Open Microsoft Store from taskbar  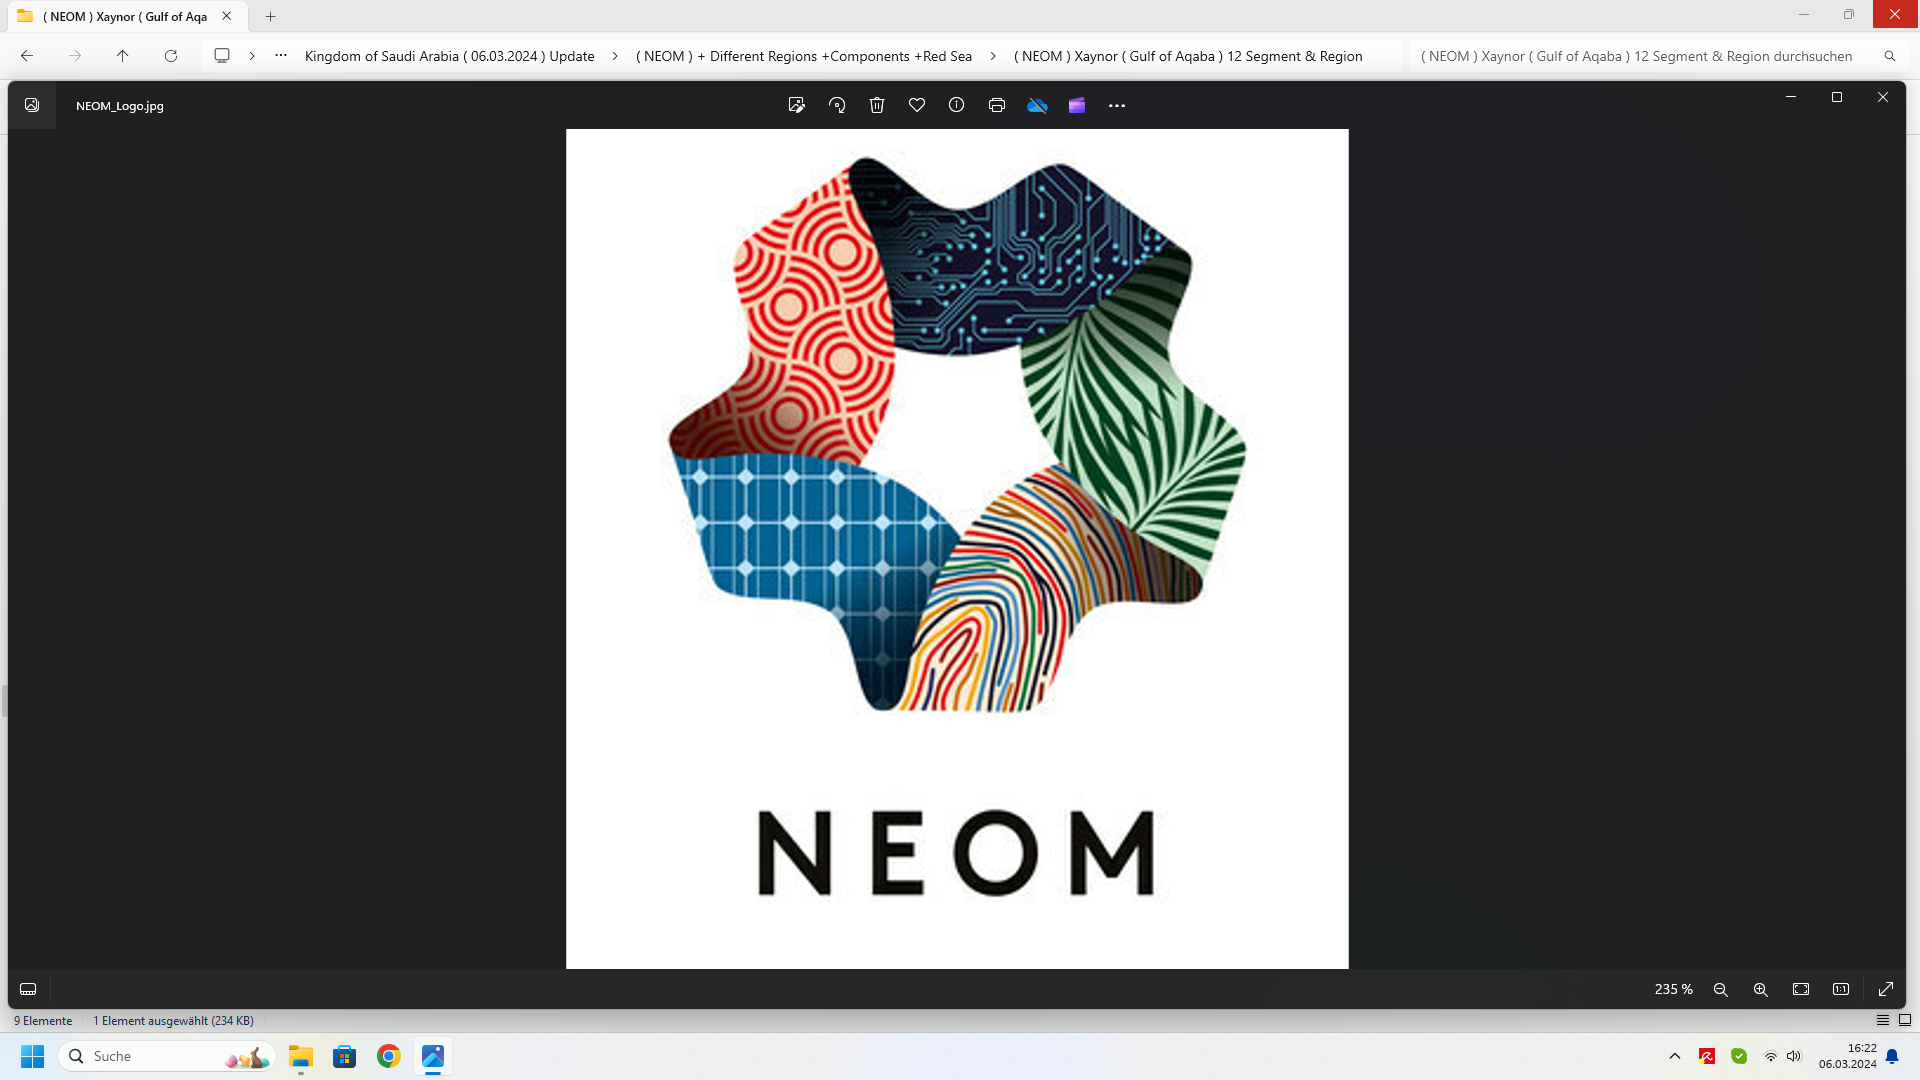pyautogui.click(x=345, y=1056)
